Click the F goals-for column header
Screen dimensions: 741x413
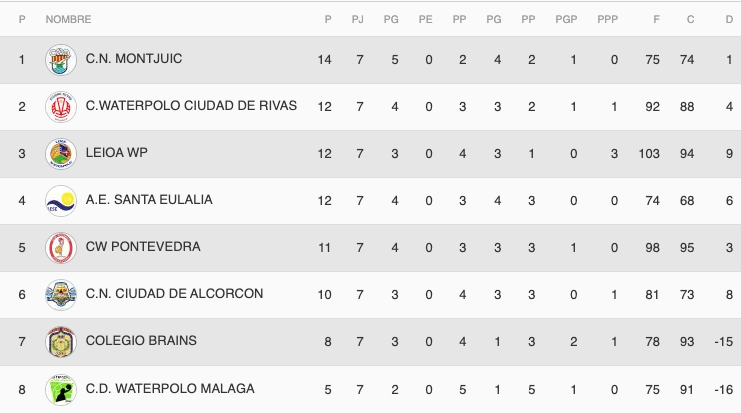pos(656,19)
